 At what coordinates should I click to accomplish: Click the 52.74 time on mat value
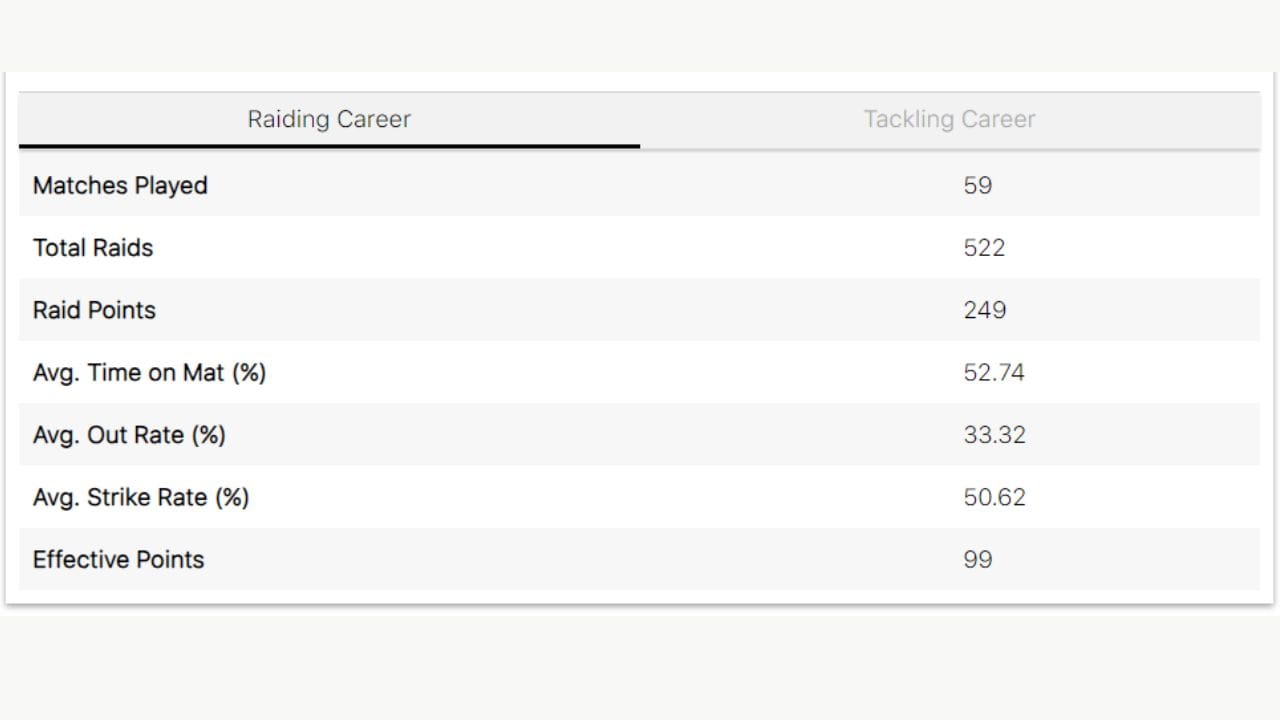coord(994,373)
